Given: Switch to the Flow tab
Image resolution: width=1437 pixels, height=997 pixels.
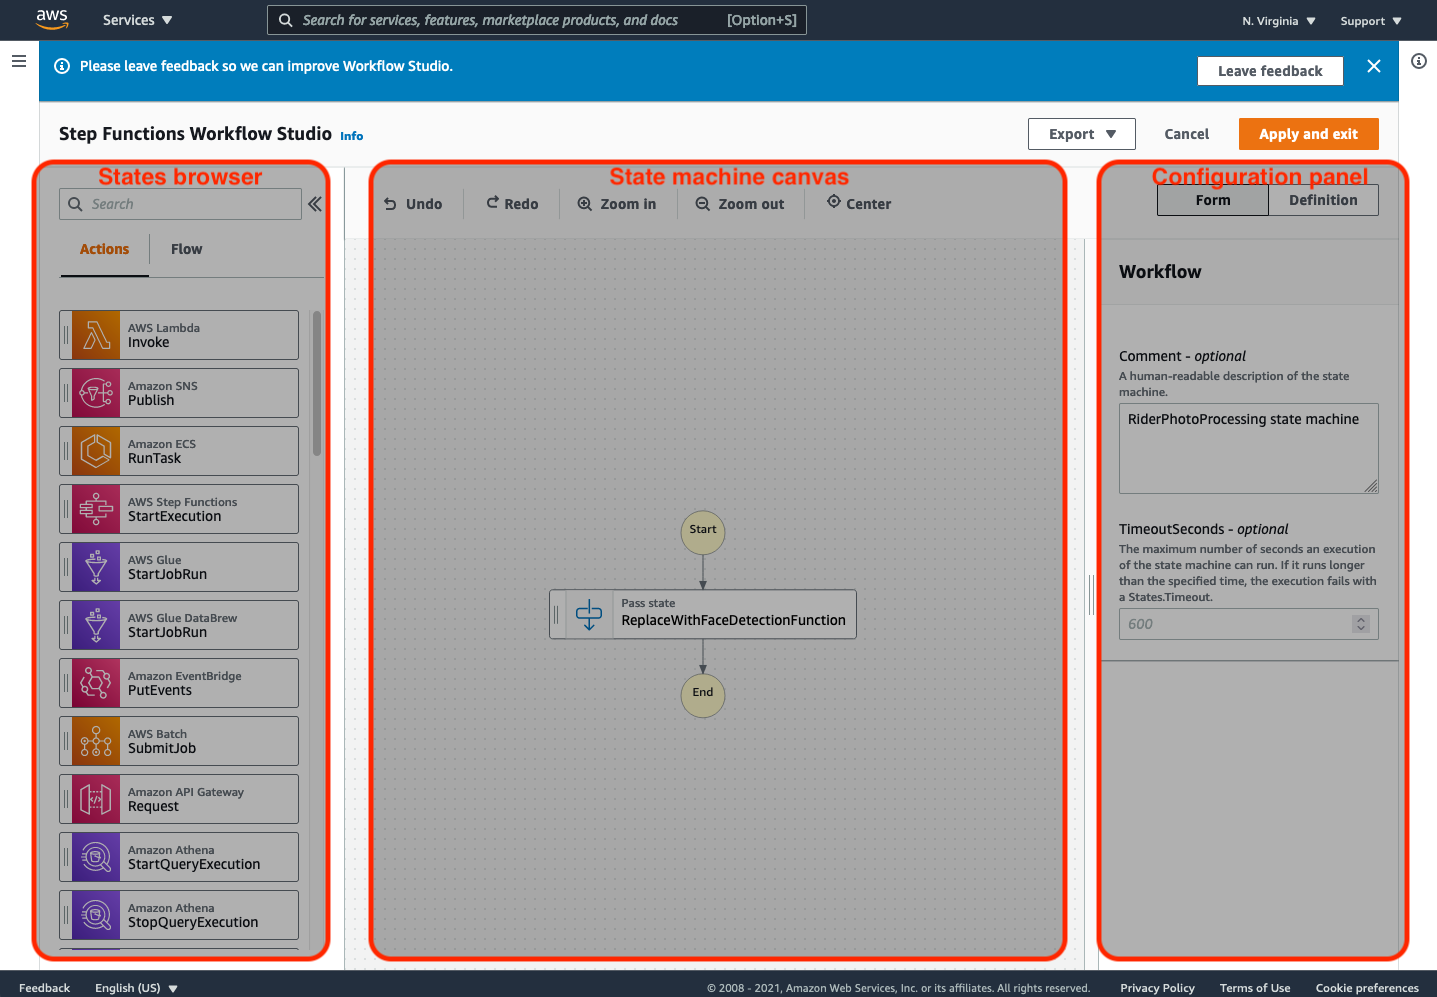Looking at the screenshot, I should click(x=186, y=249).
